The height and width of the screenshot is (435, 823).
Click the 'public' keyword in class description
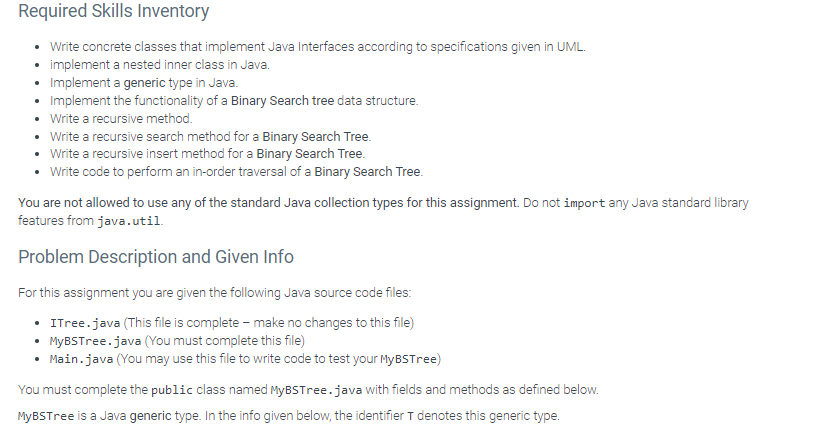pos(172,390)
